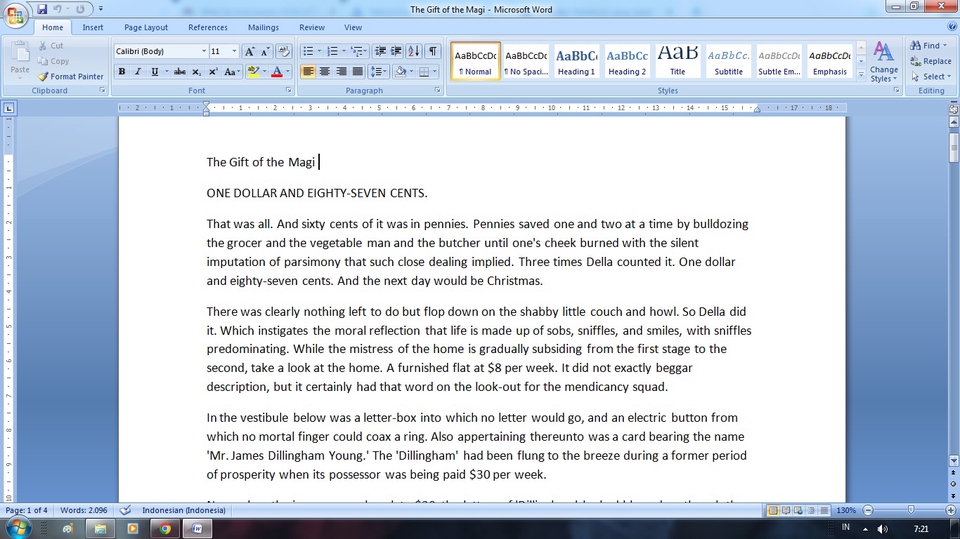Apply the Heading 1 style

[576, 61]
